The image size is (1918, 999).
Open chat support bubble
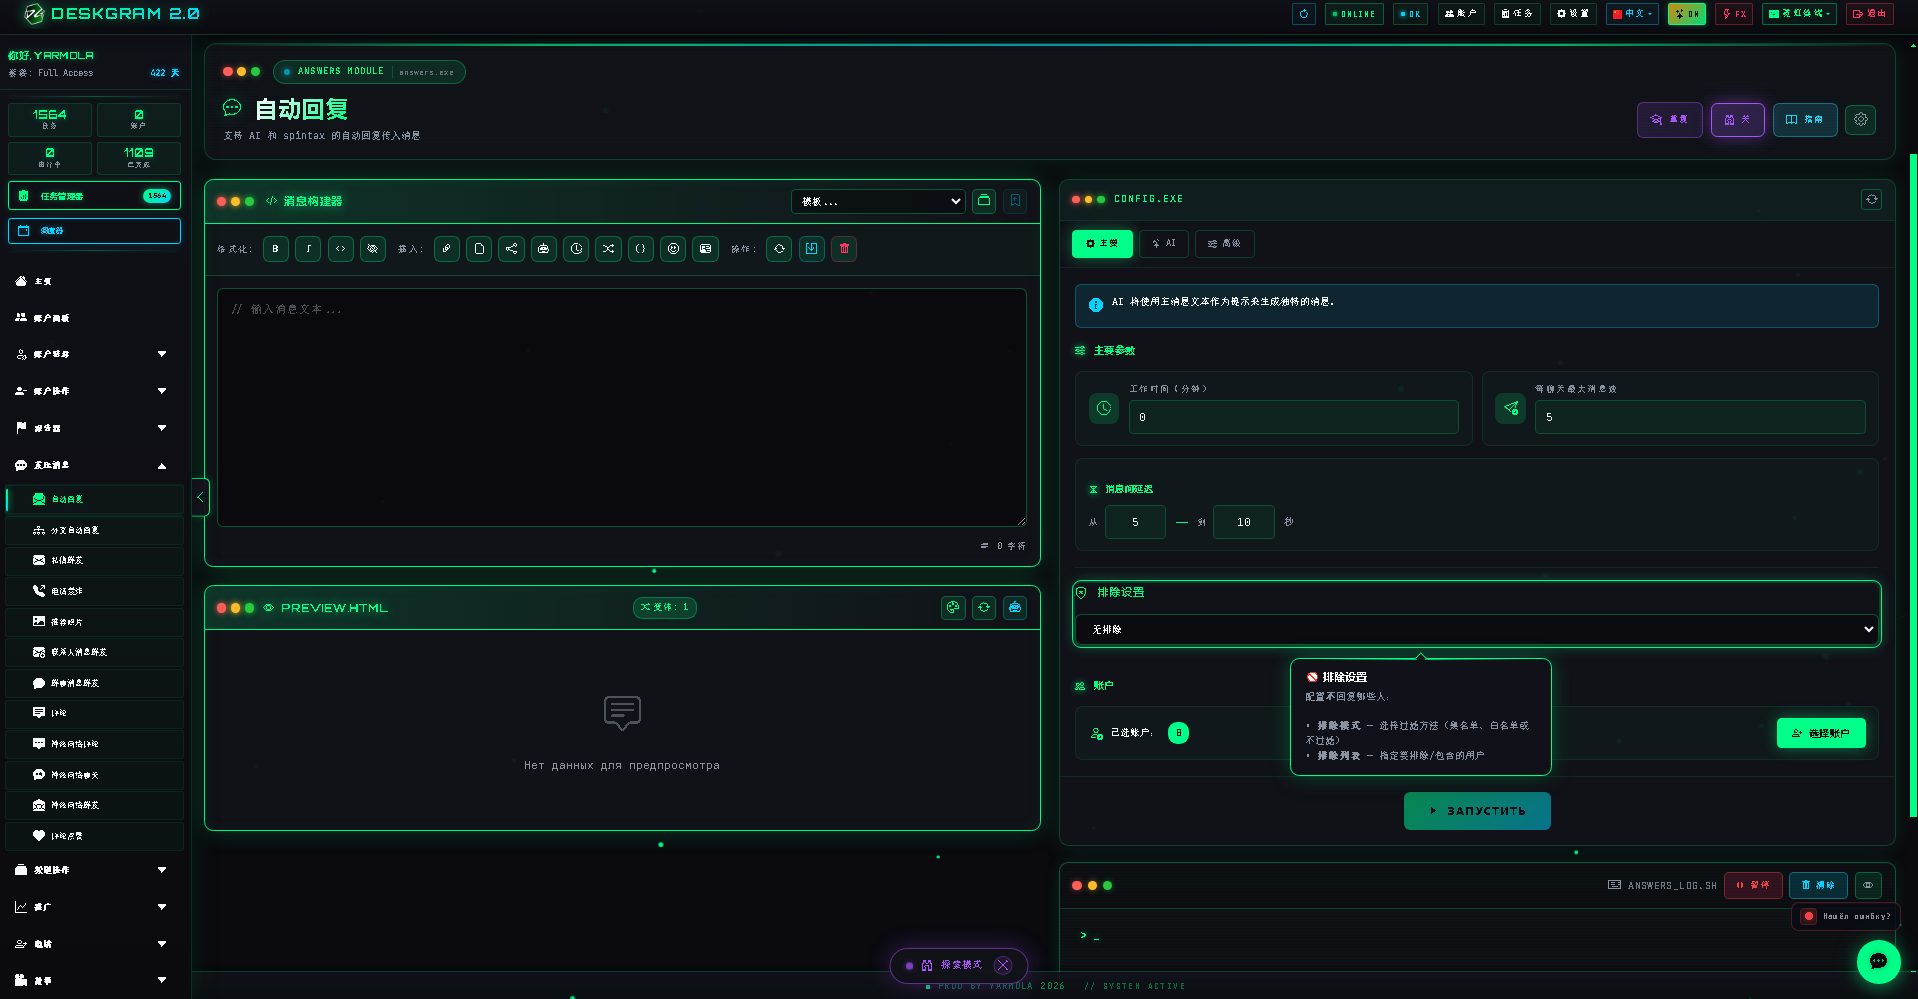[1878, 961]
